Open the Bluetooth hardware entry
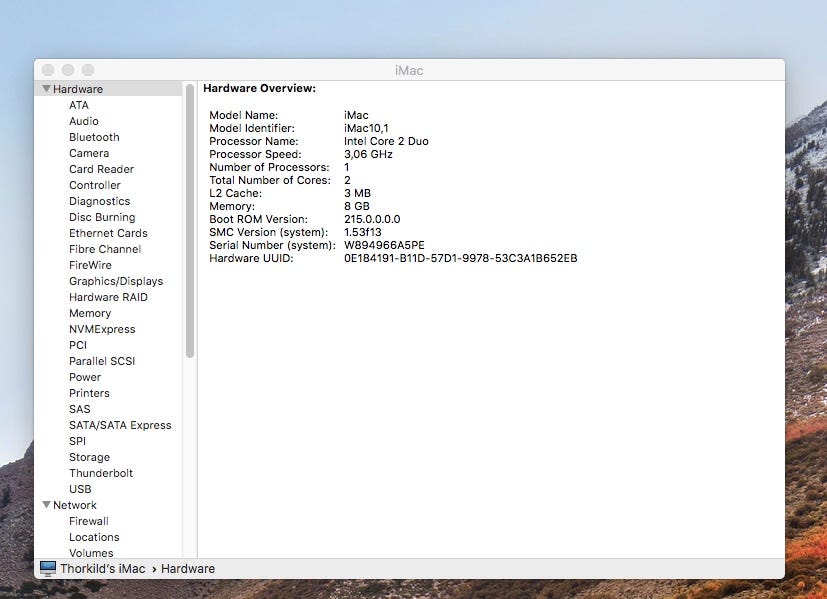This screenshot has width=827, height=599. click(x=94, y=137)
